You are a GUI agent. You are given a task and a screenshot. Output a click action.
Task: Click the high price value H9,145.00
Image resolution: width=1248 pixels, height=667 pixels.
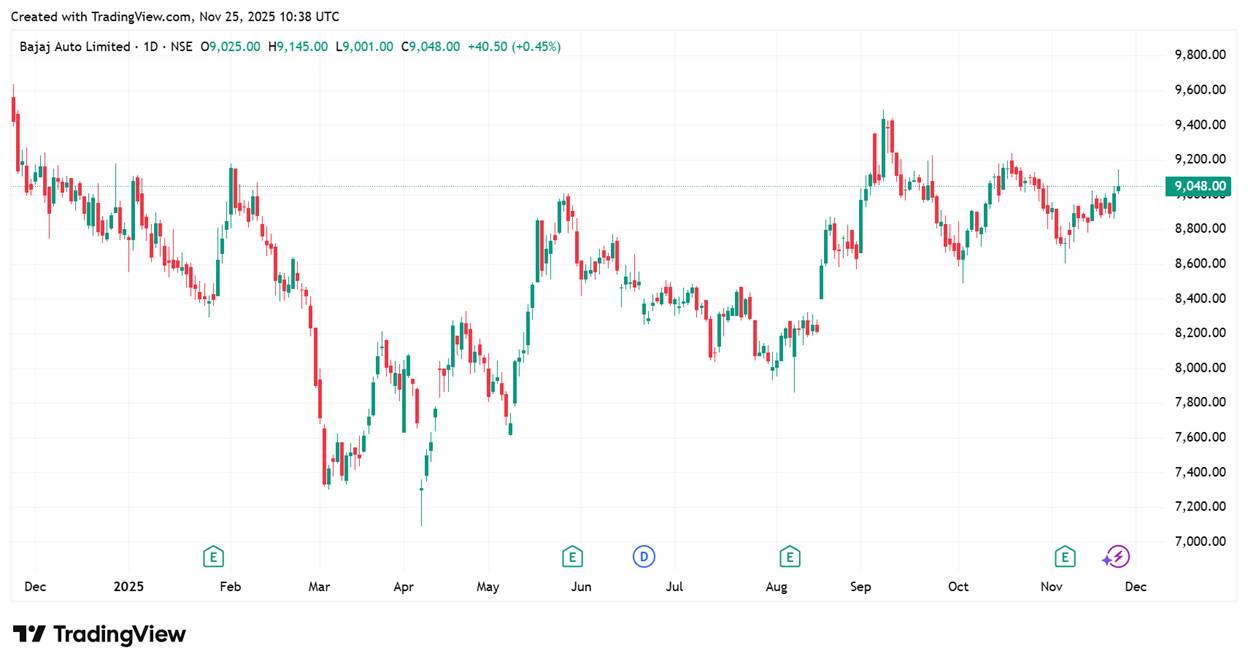298,47
